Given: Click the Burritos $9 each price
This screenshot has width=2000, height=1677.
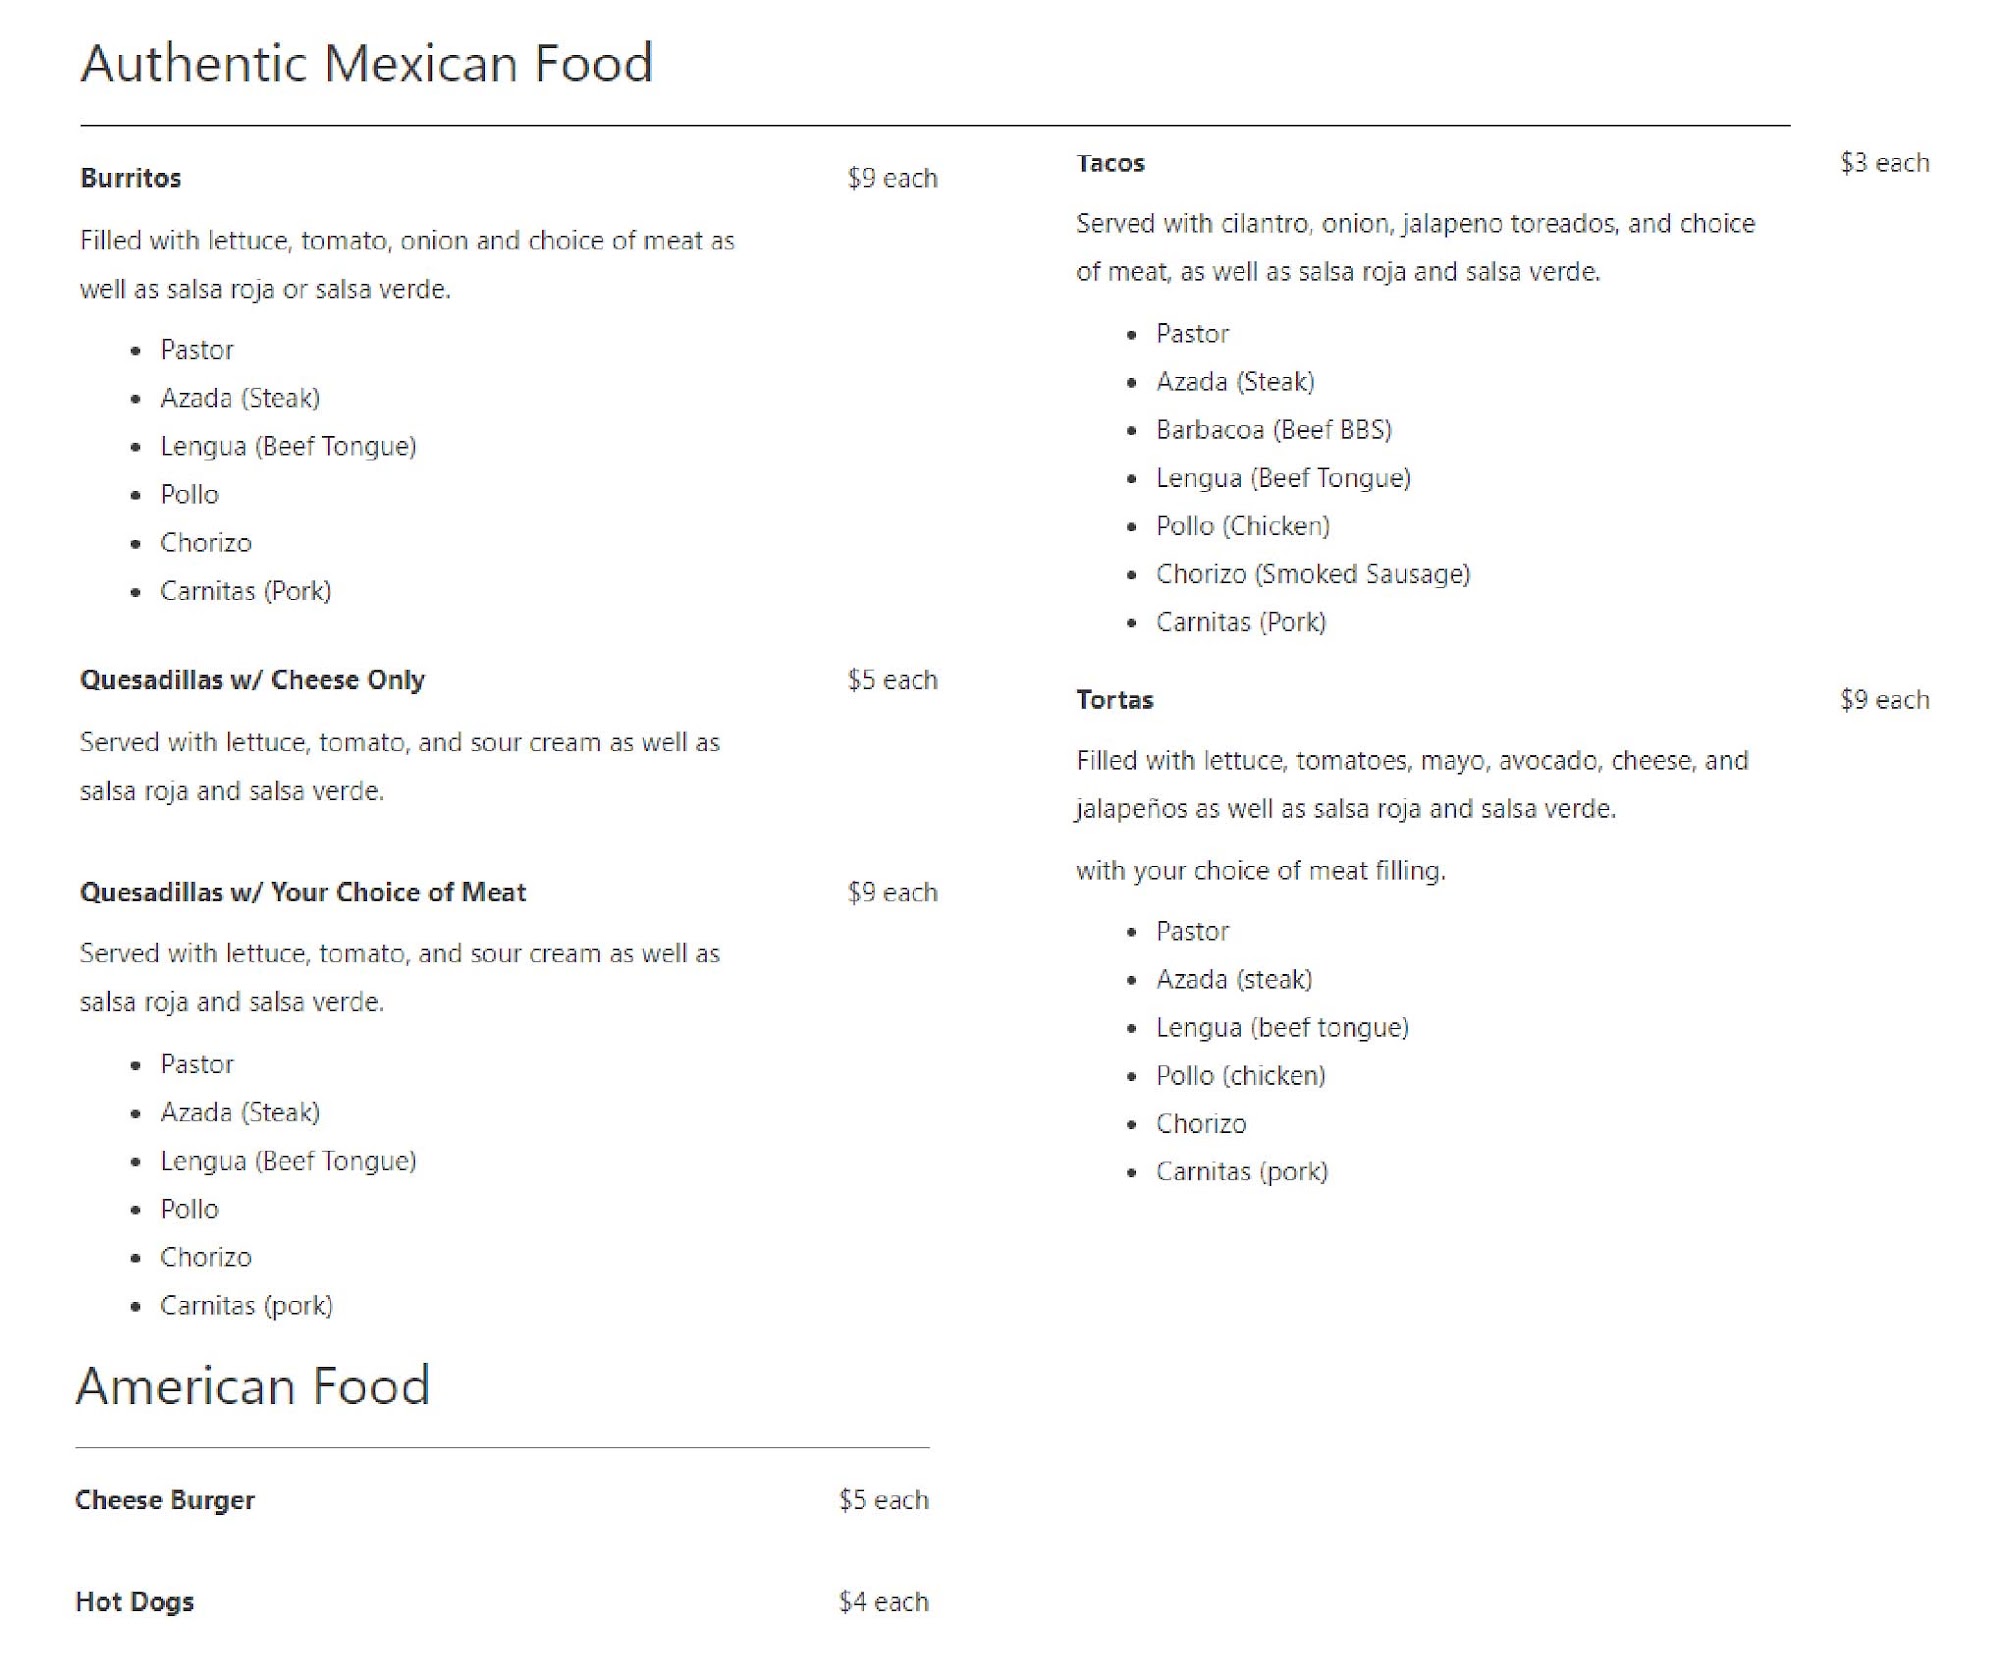Looking at the screenshot, I should pos(892,178).
